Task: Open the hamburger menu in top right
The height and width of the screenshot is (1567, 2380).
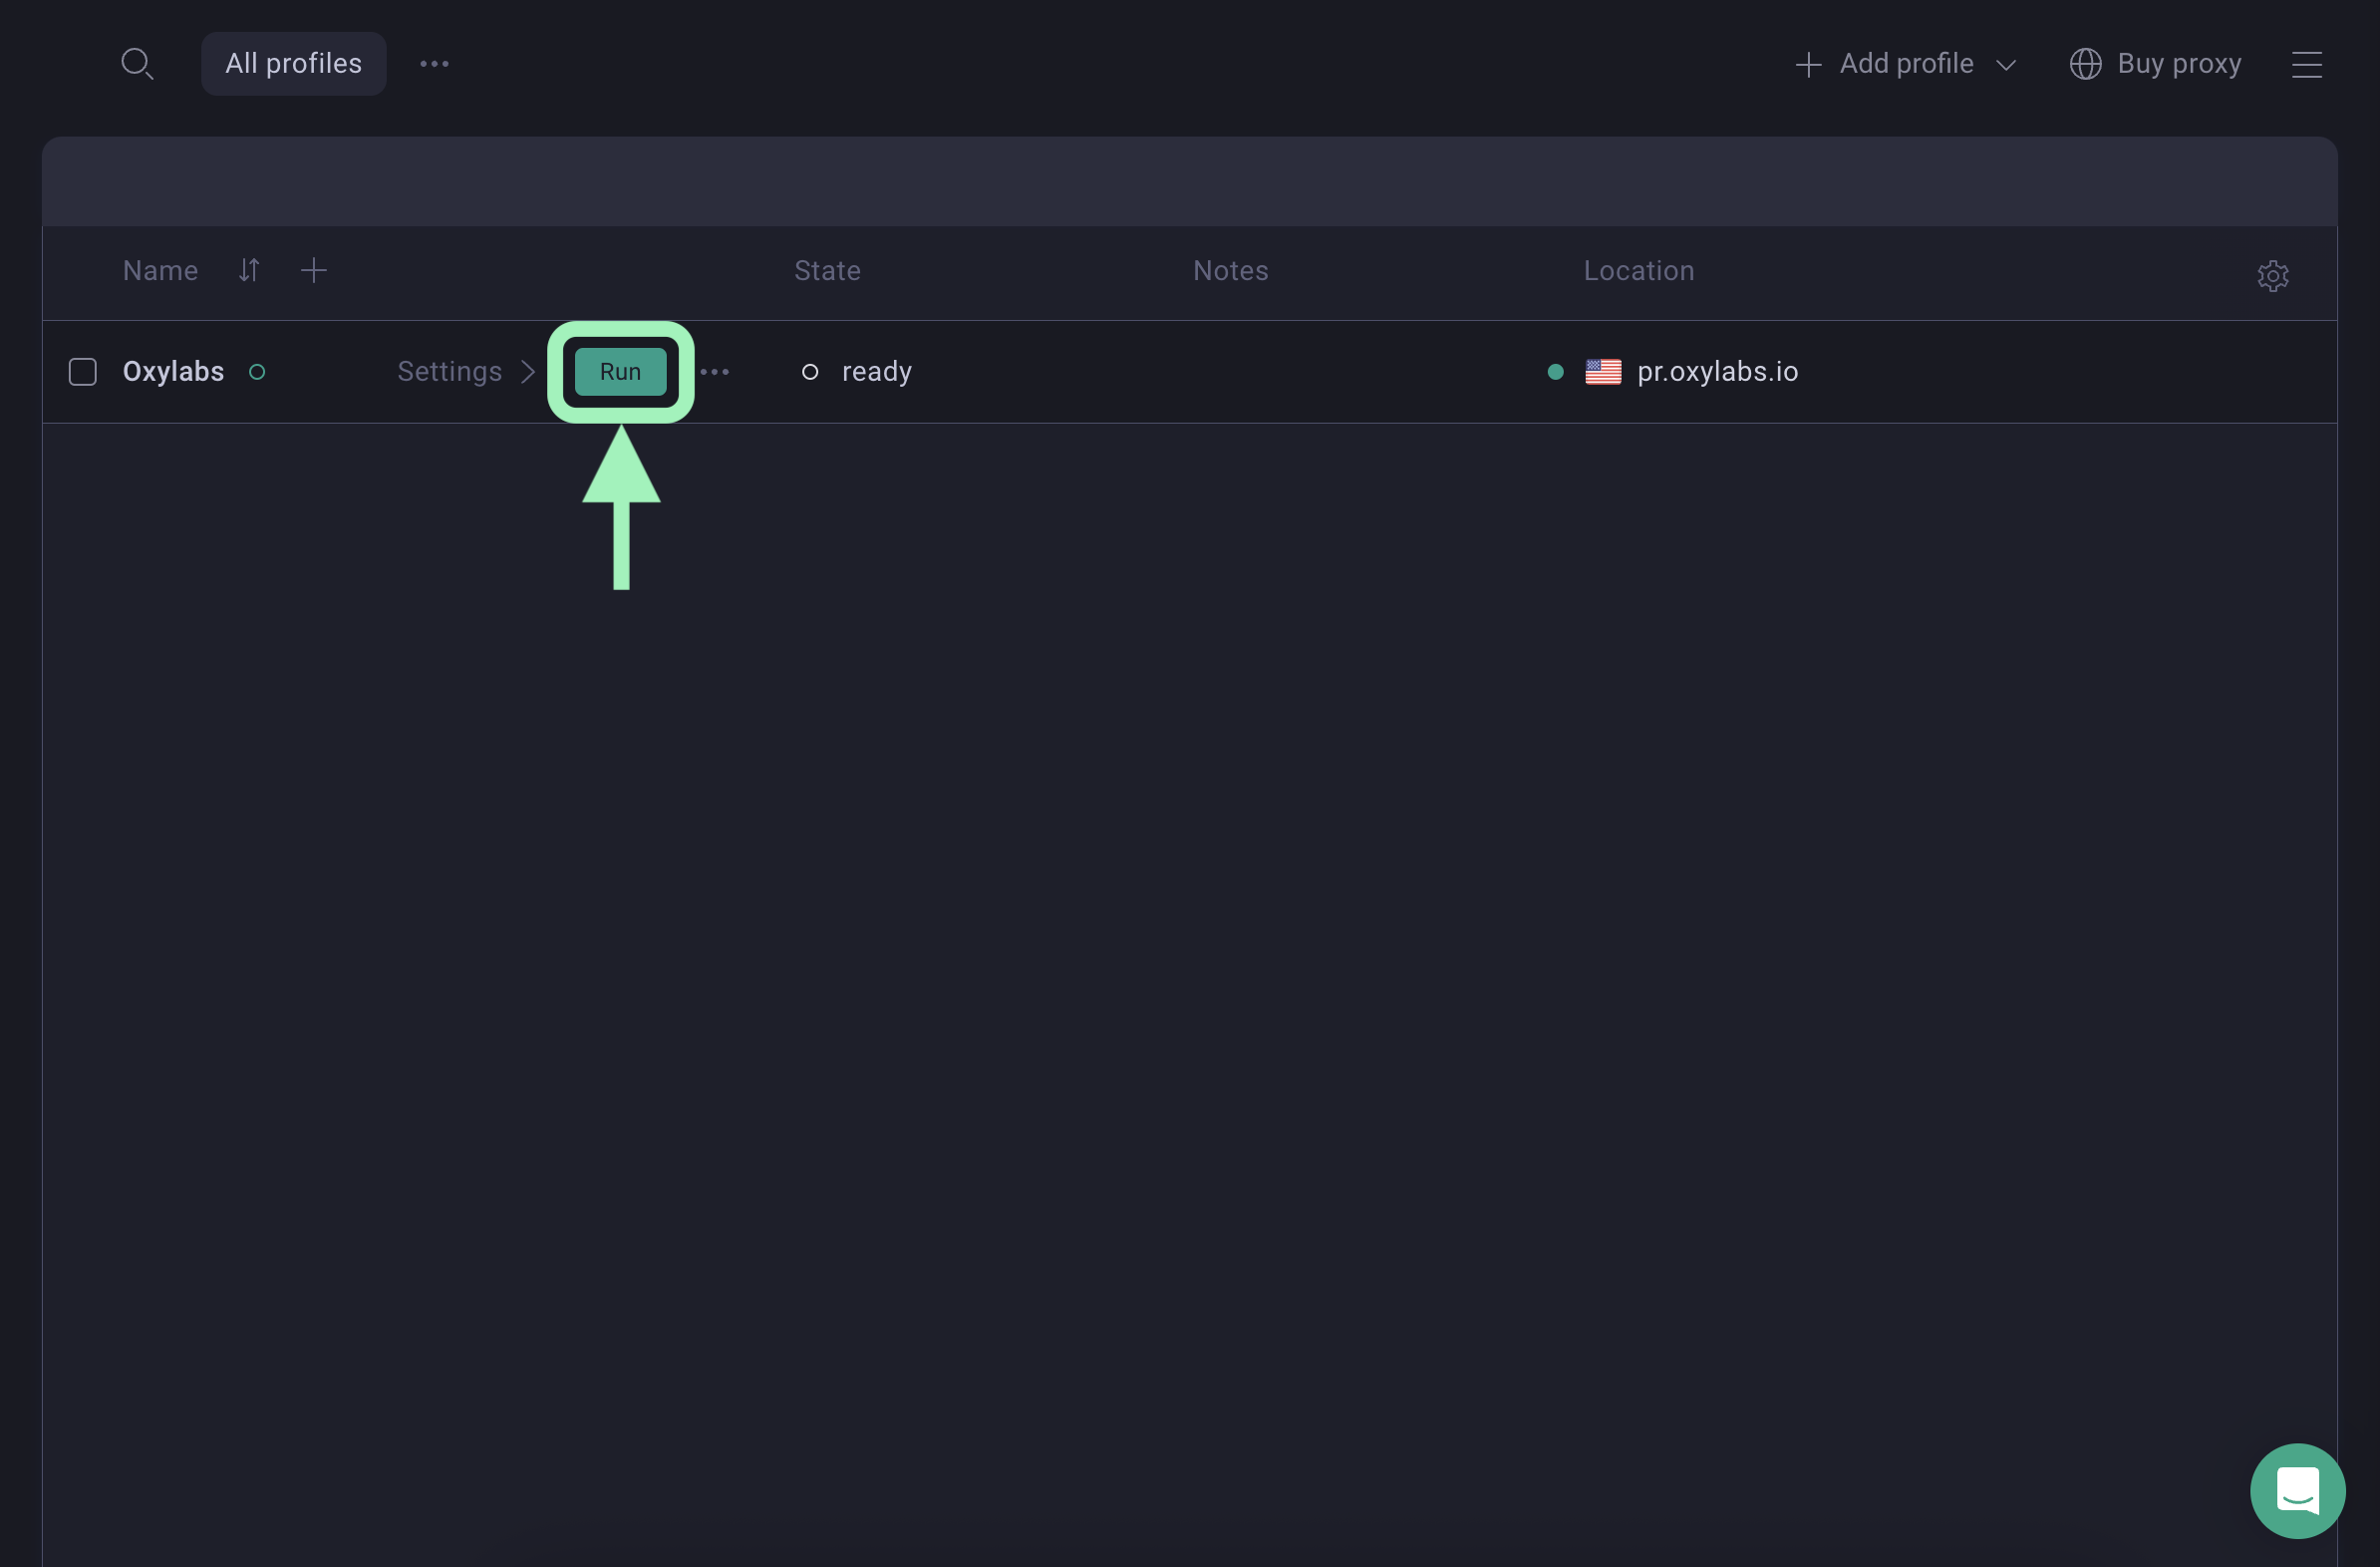Action: pyautogui.click(x=2306, y=64)
